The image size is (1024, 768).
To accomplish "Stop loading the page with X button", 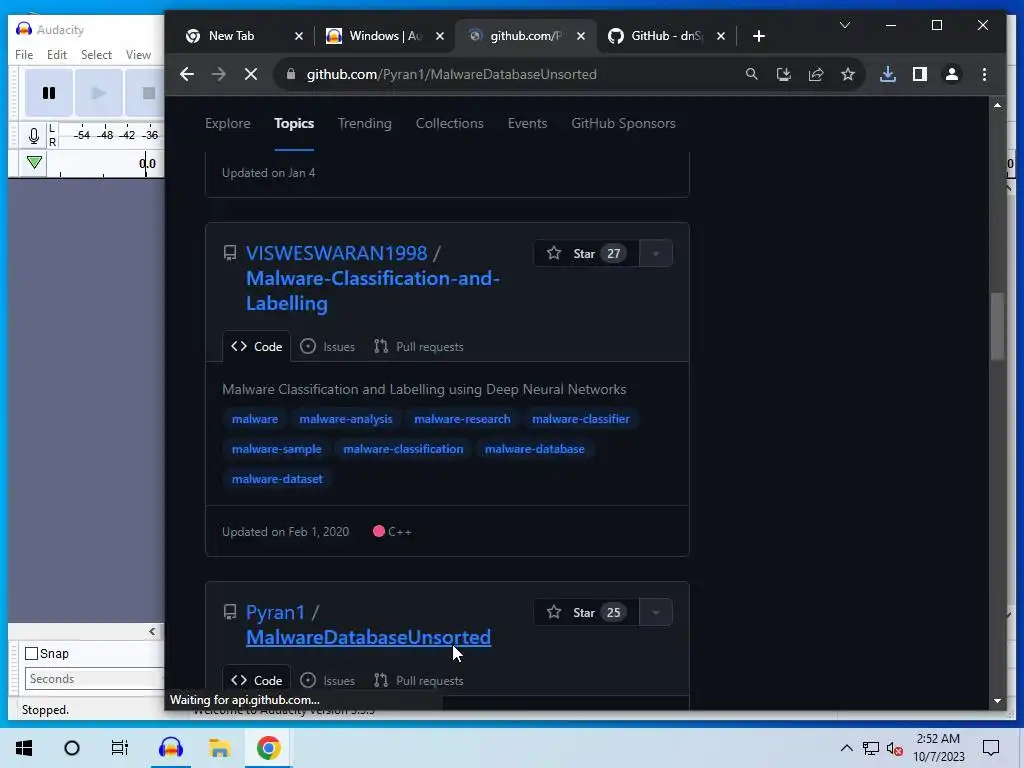I will 251,74.
